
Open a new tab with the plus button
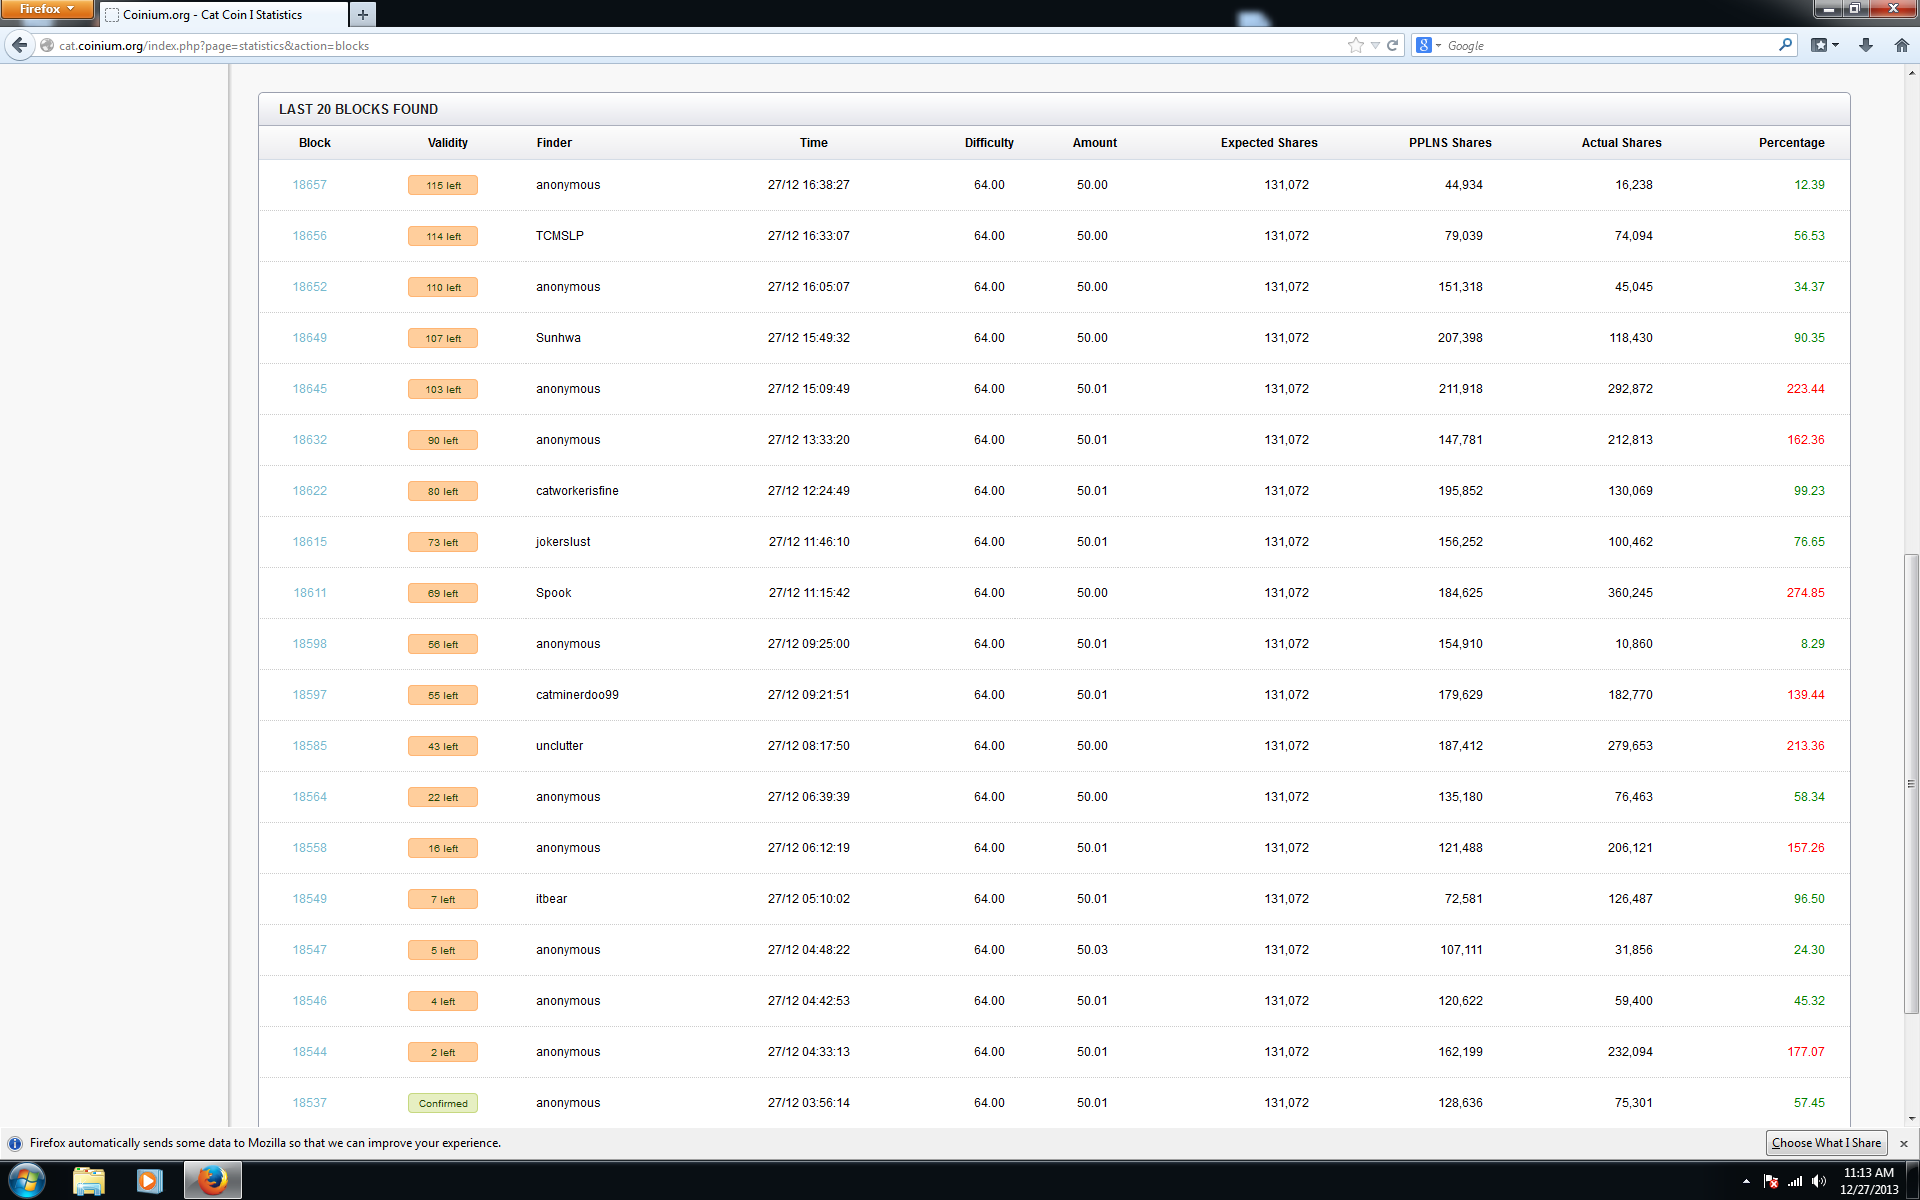(x=363, y=15)
